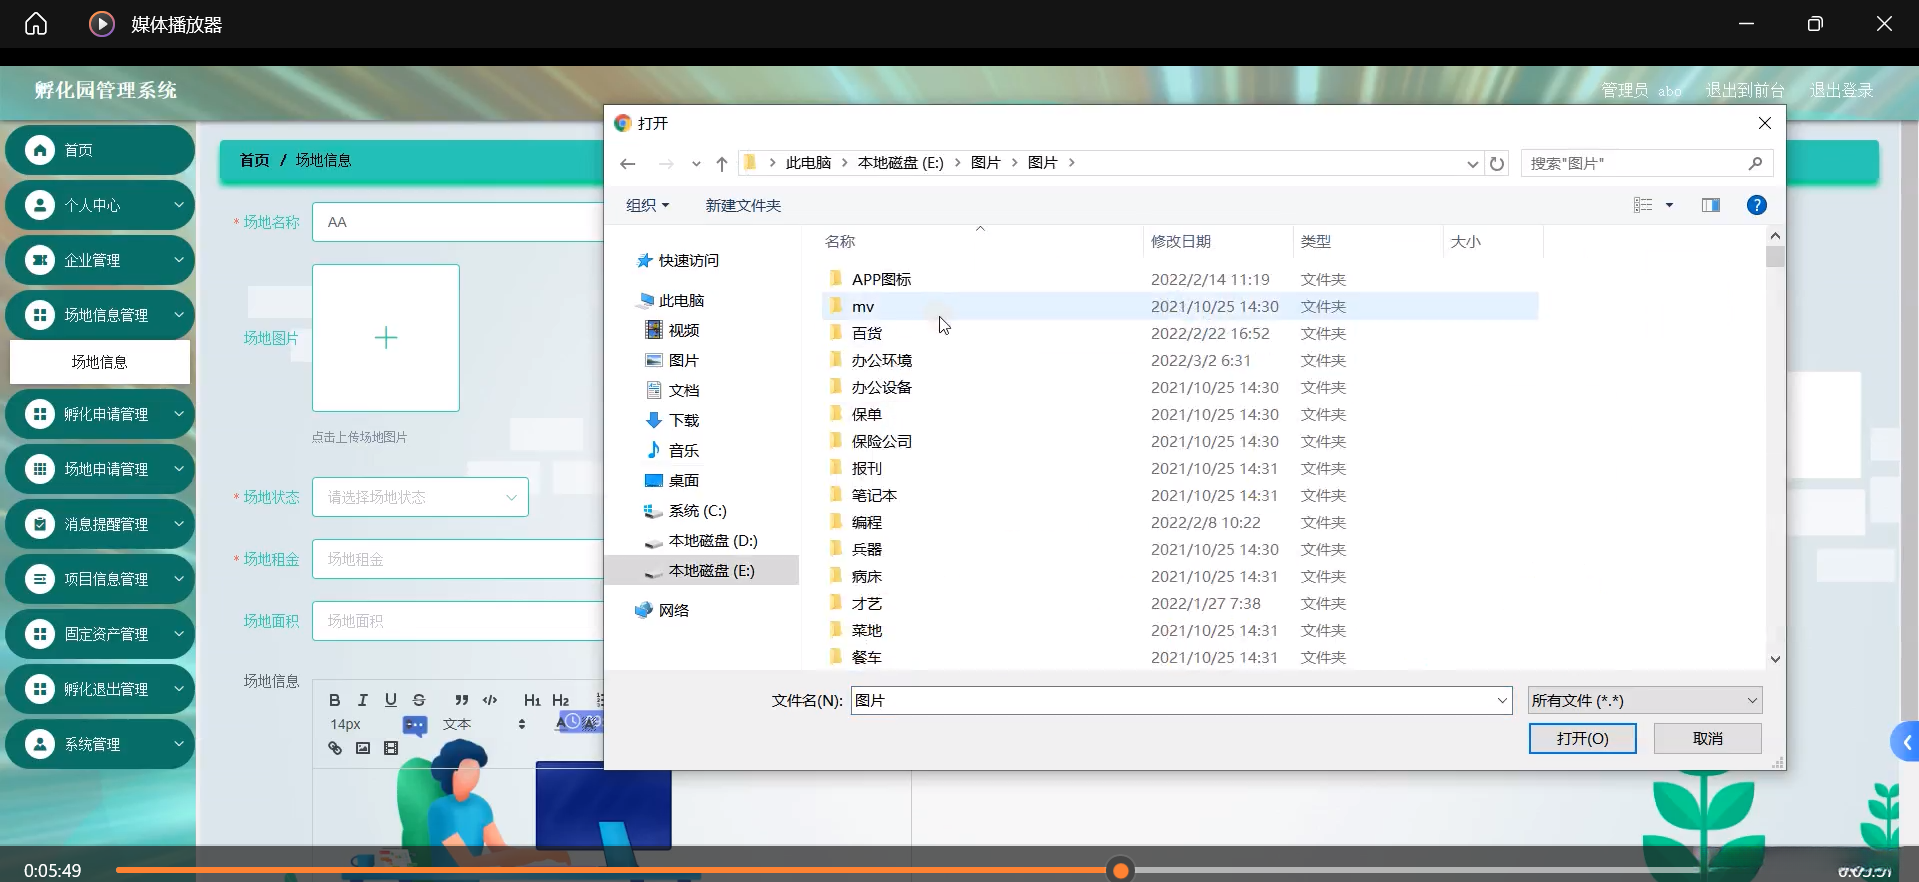Click 退出登录 link

tap(1841, 90)
